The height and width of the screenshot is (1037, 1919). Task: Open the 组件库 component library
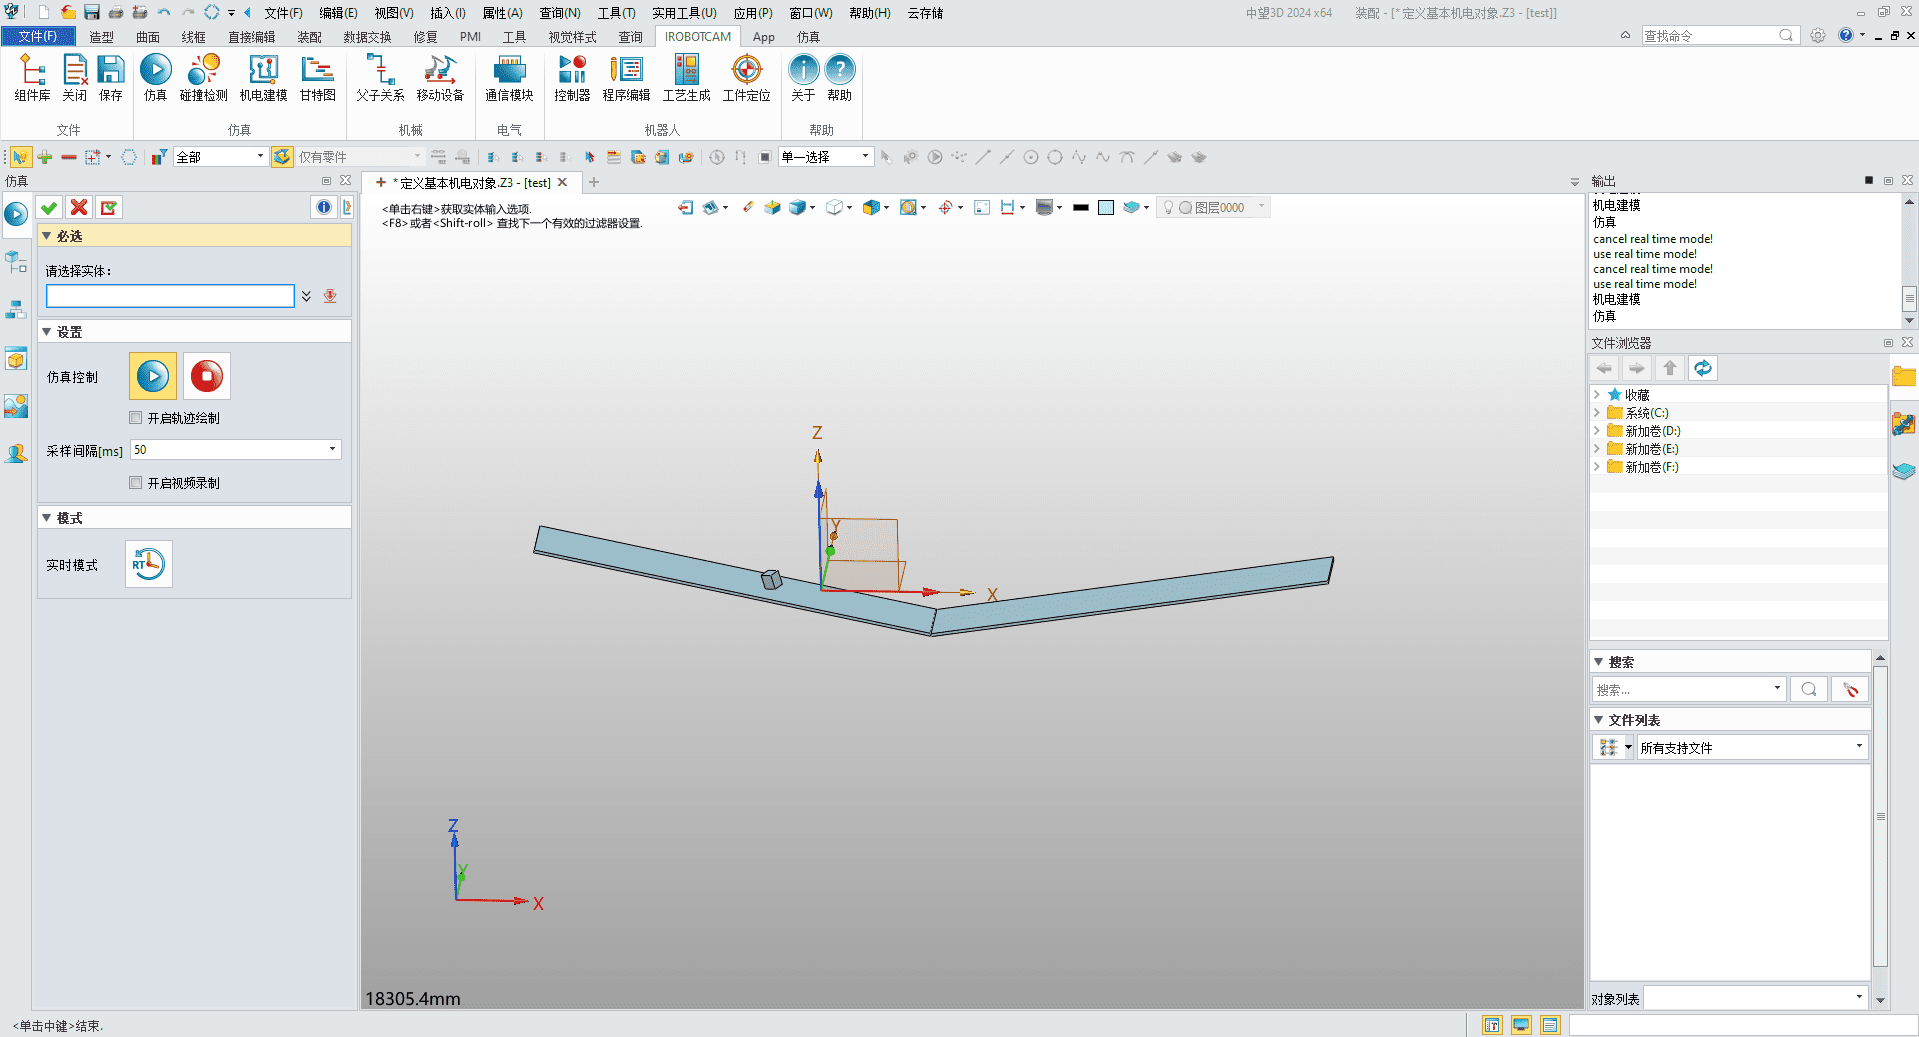(x=32, y=78)
